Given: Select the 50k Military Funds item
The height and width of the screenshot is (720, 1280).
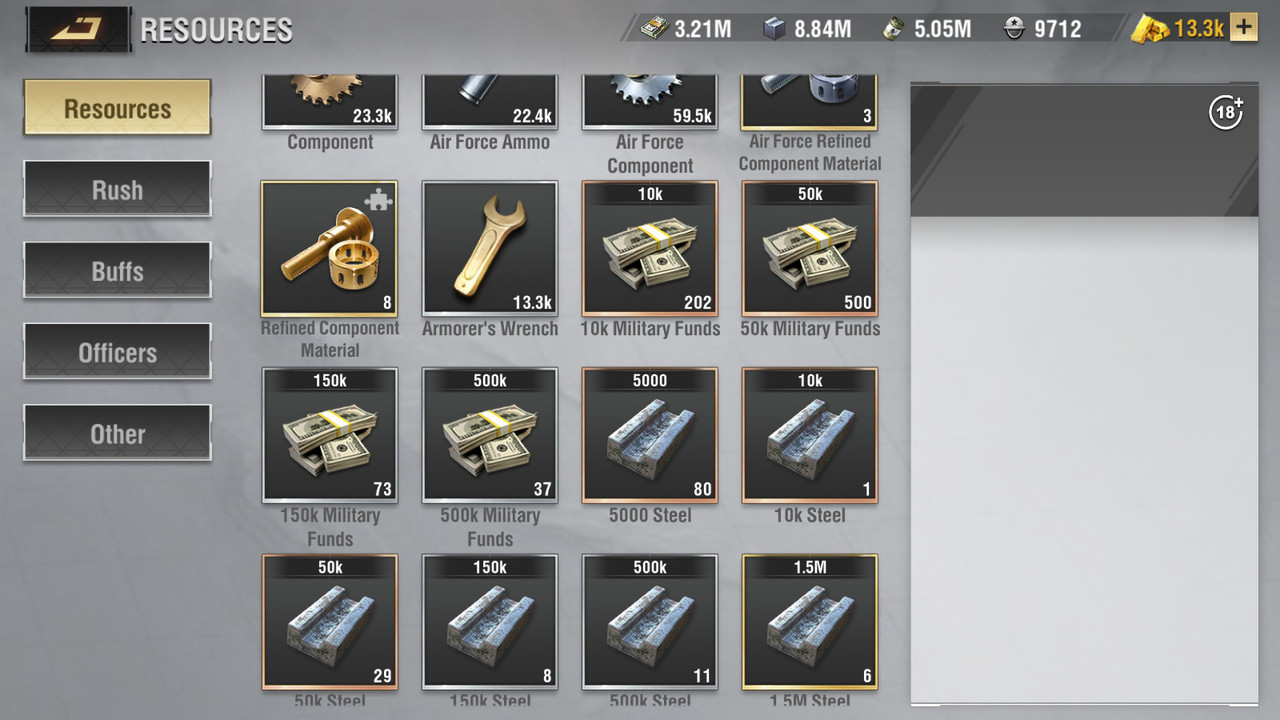Looking at the screenshot, I should (x=810, y=248).
